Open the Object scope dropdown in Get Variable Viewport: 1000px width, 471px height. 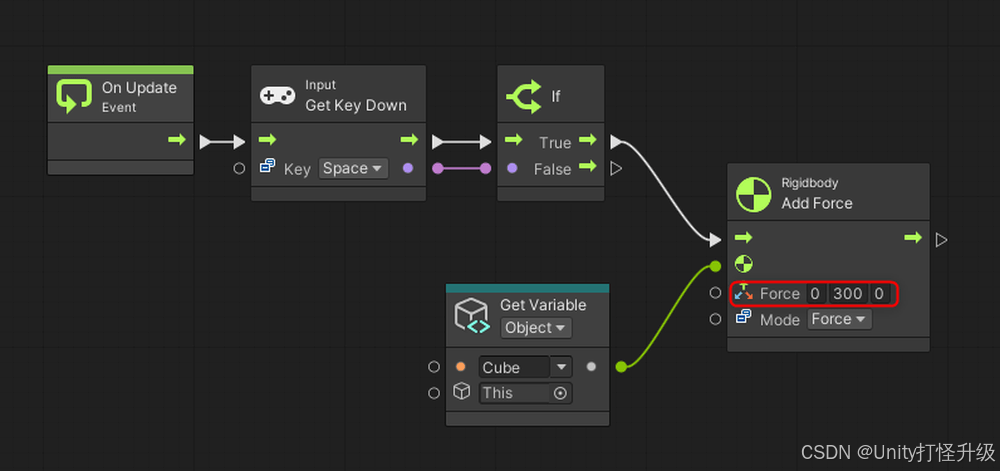pos(536,328)
